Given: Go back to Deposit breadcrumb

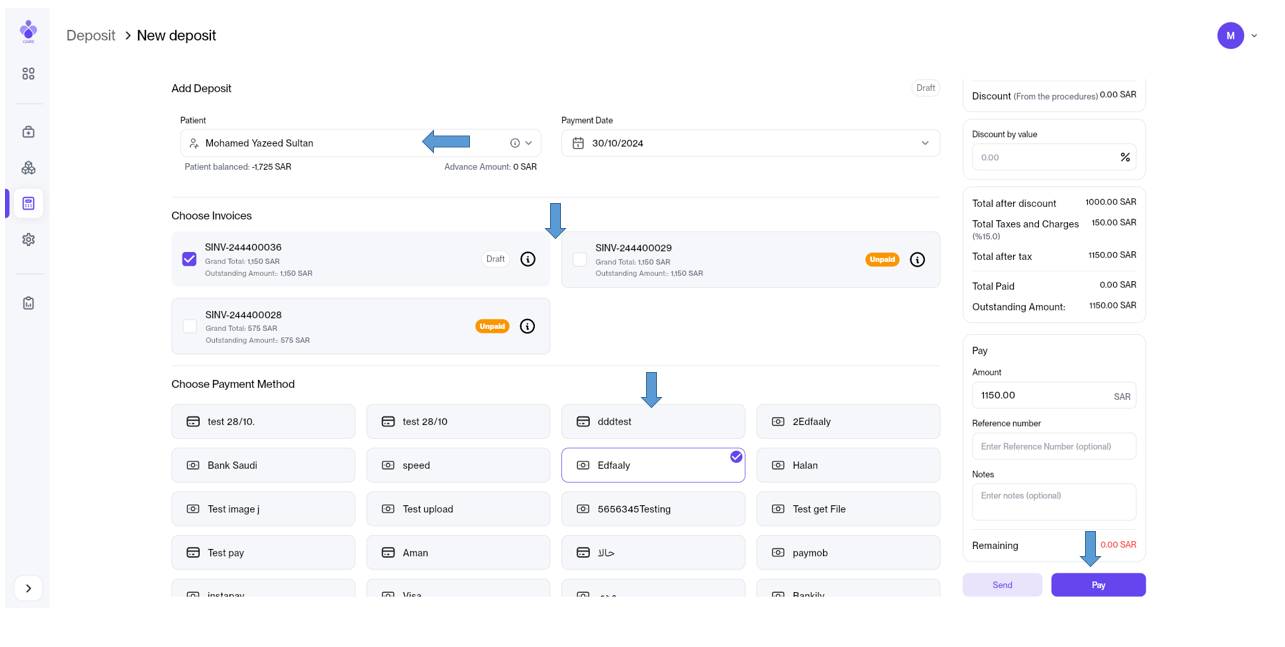Looking at the screenshot, I should (x=91, y=36).
